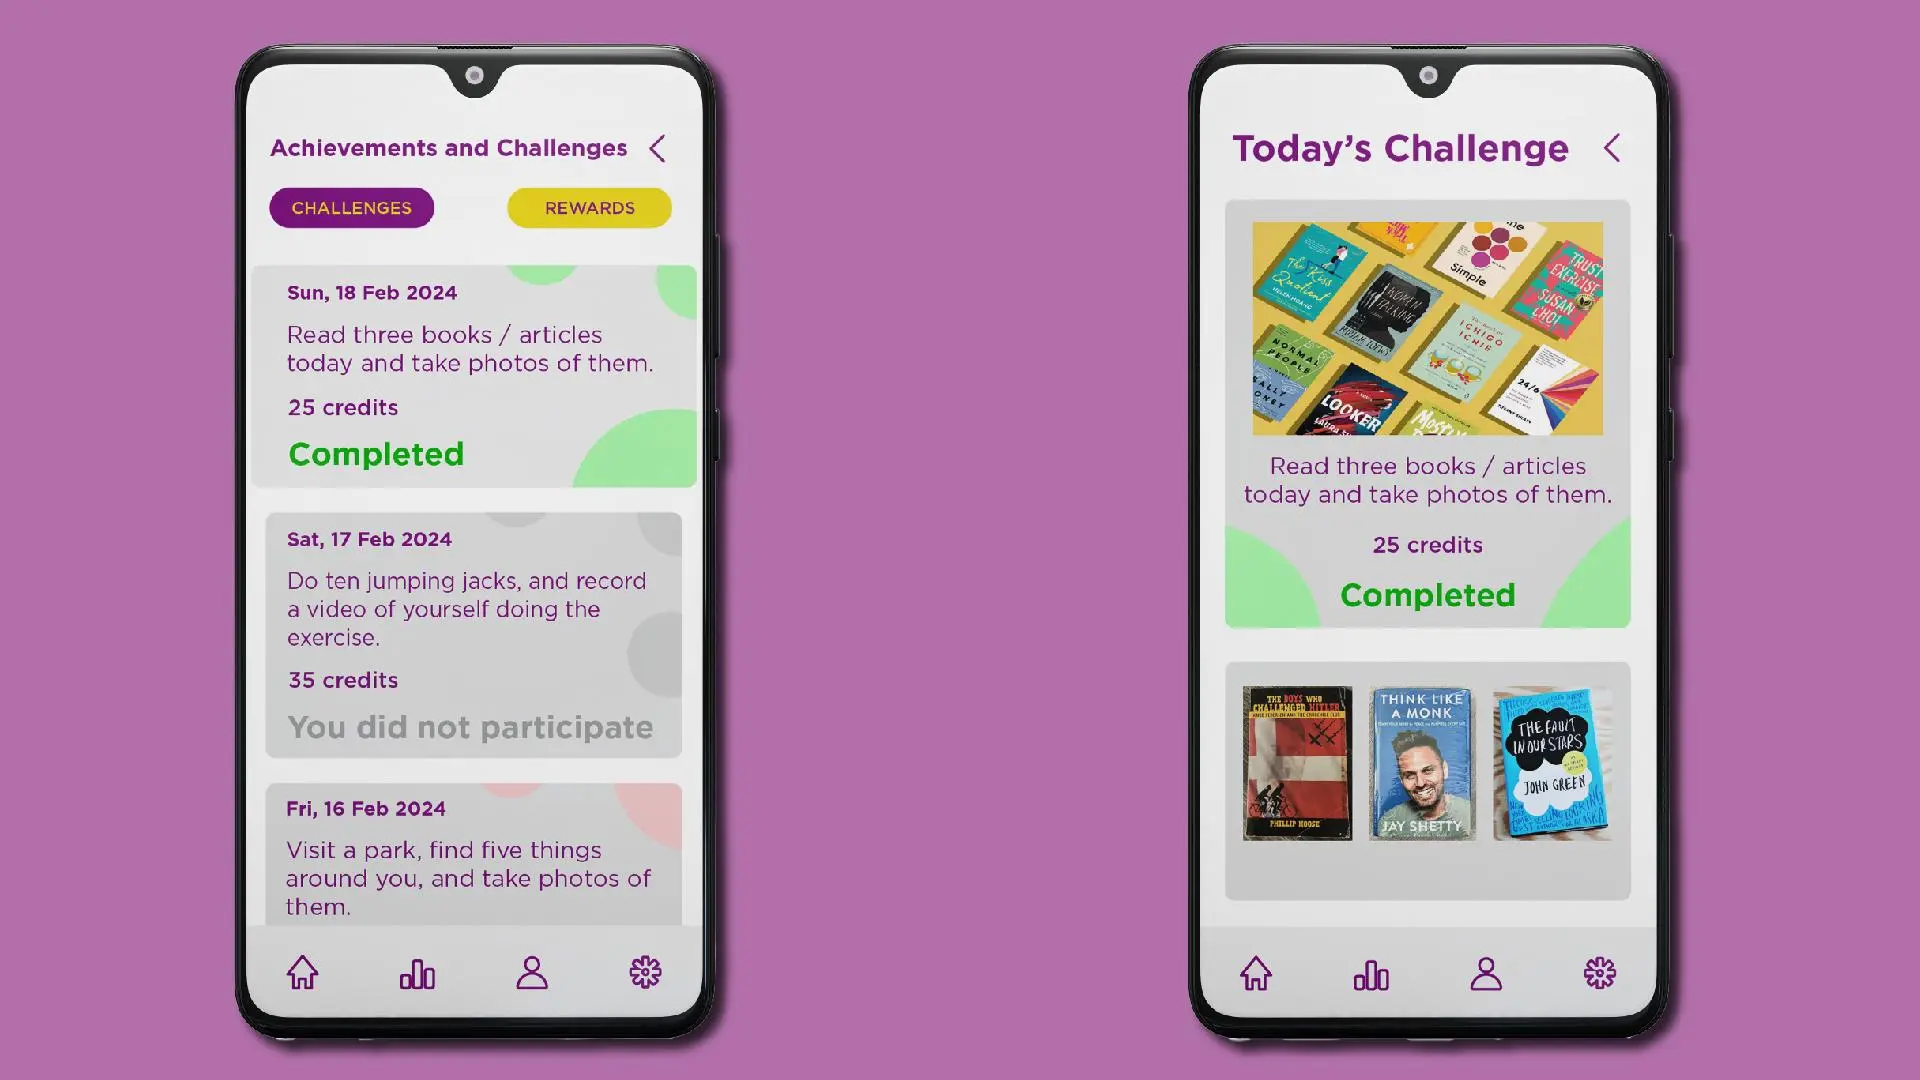This screenshot has height=1080, width=1920.
Task: Tap the Profile icon on right phone
Action: (x=1485, y=973)
